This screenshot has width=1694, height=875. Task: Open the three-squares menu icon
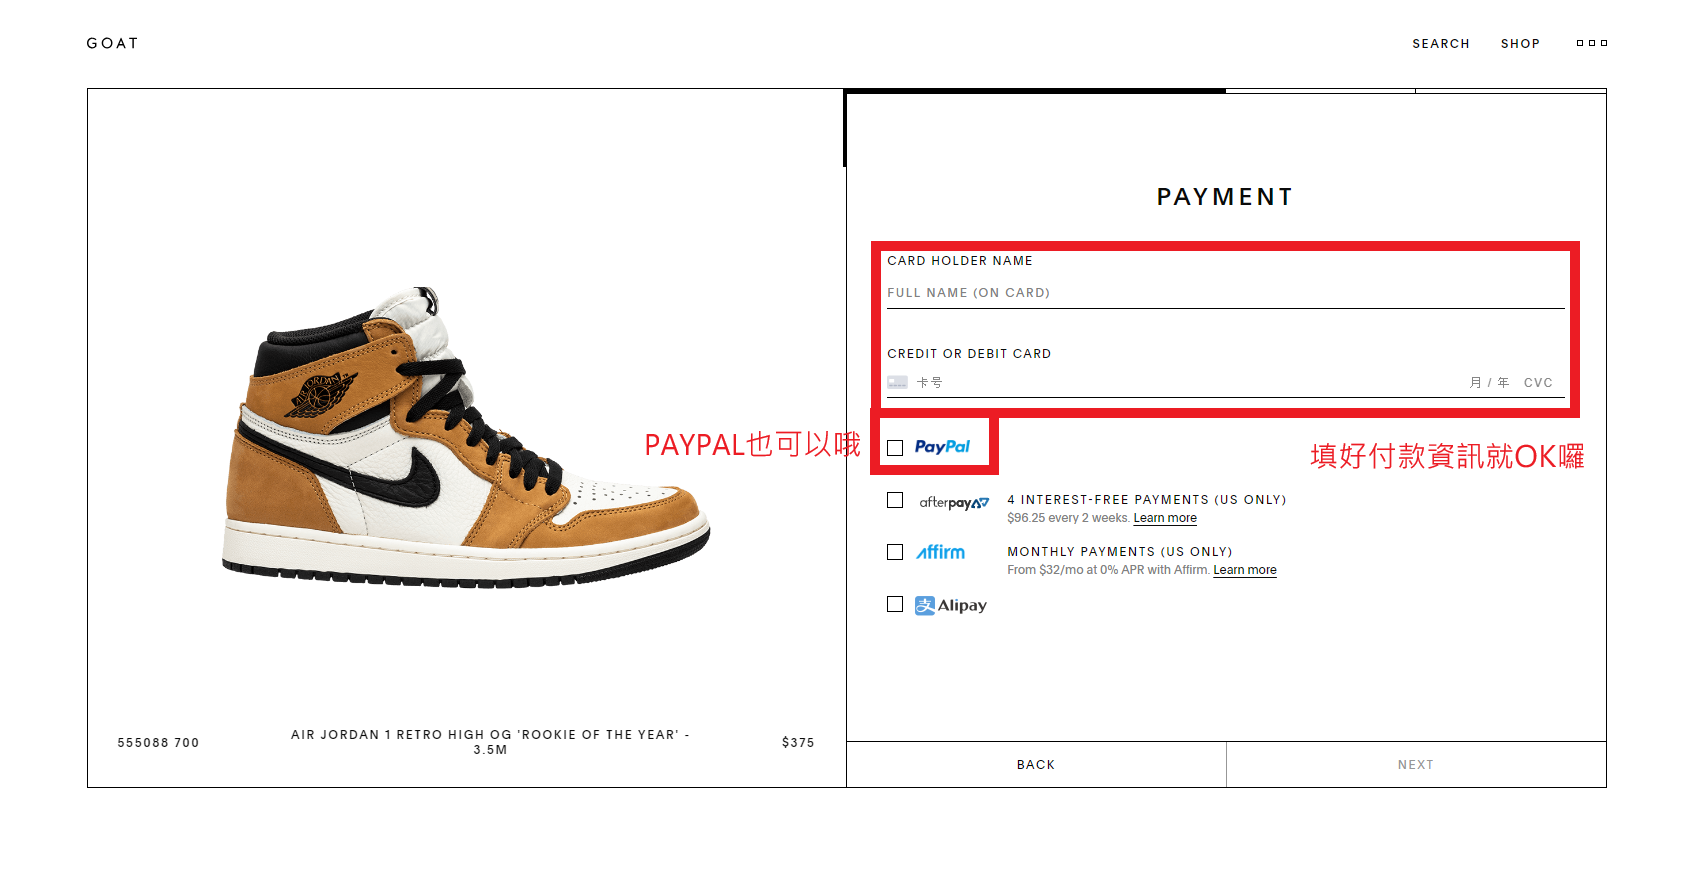(1592, 43)
